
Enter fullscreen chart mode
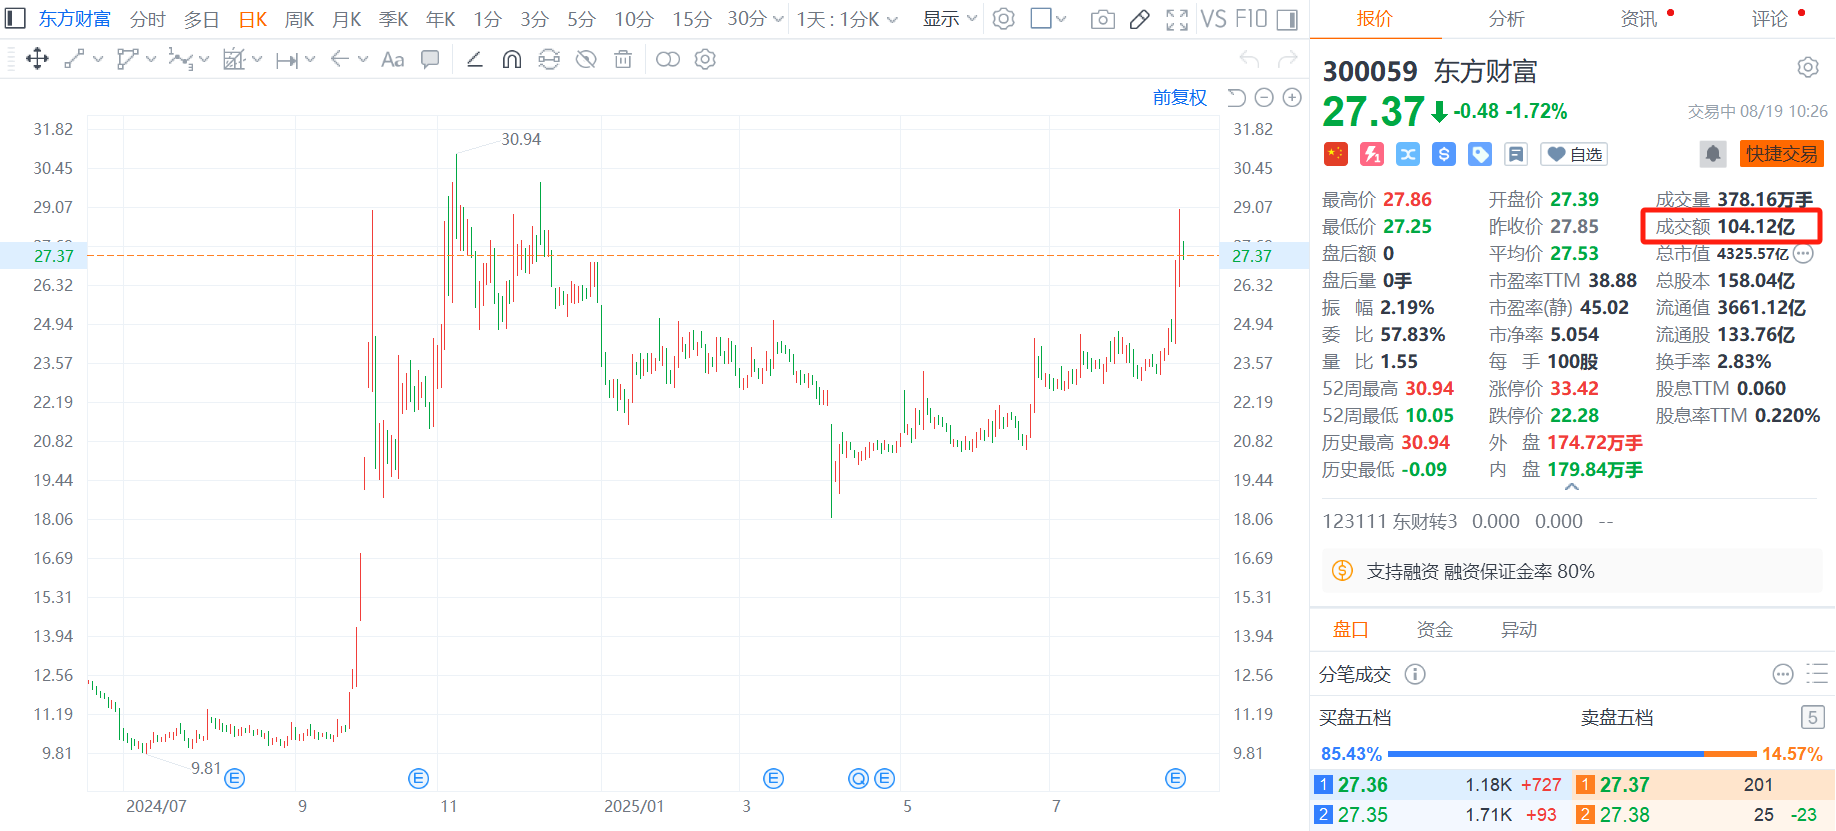[1177, 19]
